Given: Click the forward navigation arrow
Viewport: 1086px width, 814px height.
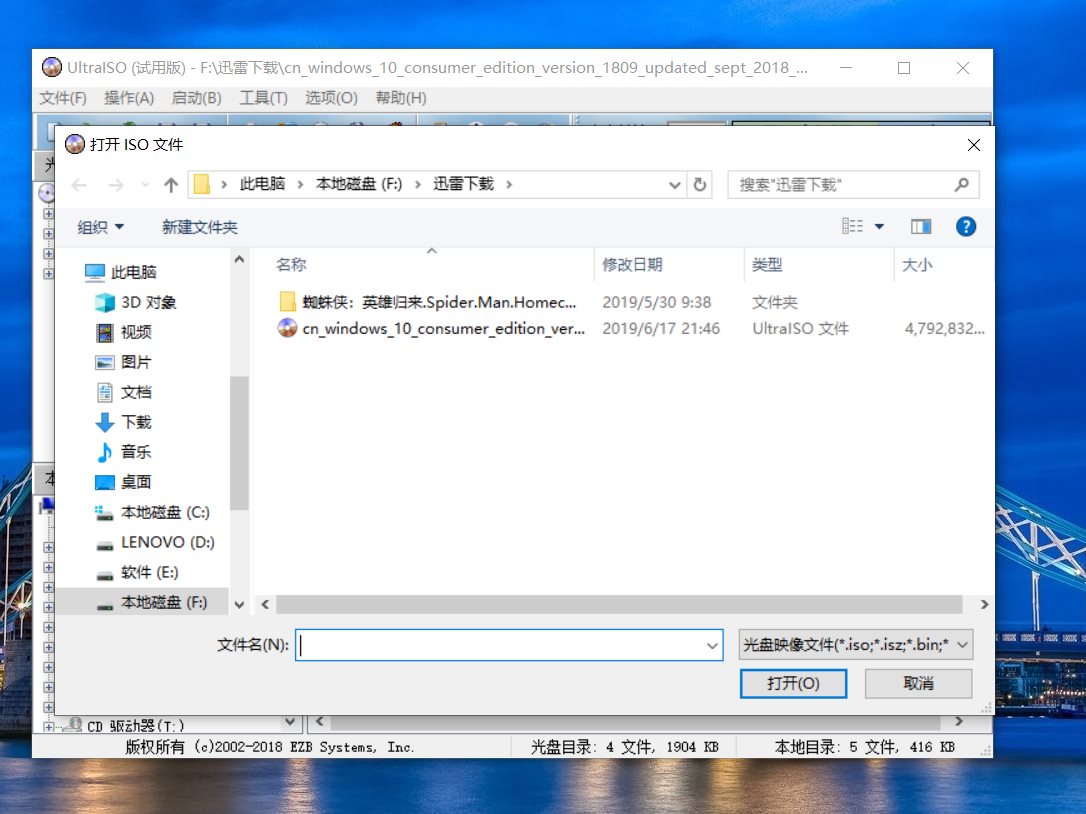Looking at the screenshot, I should click(x=116, y=185).
